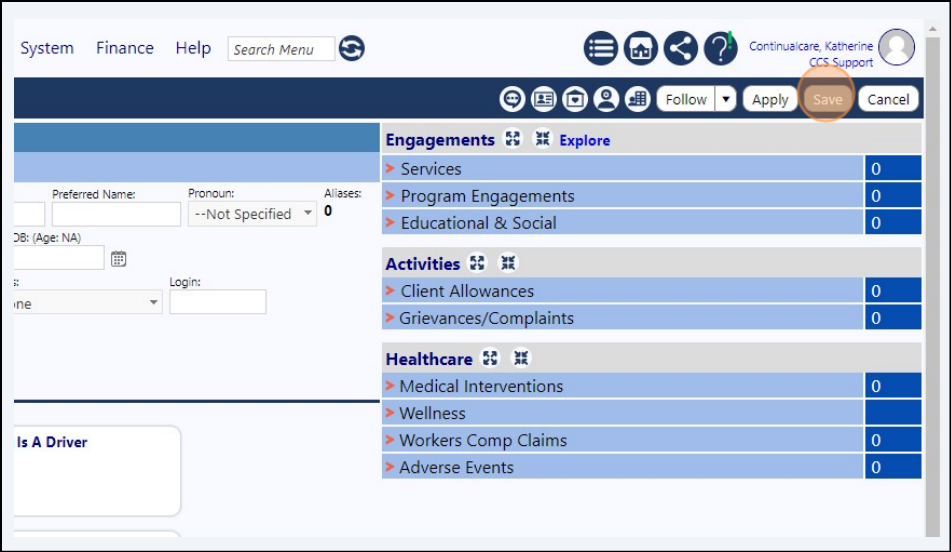
Task: Open the DOB calendar picker icon
Action: 118,259
